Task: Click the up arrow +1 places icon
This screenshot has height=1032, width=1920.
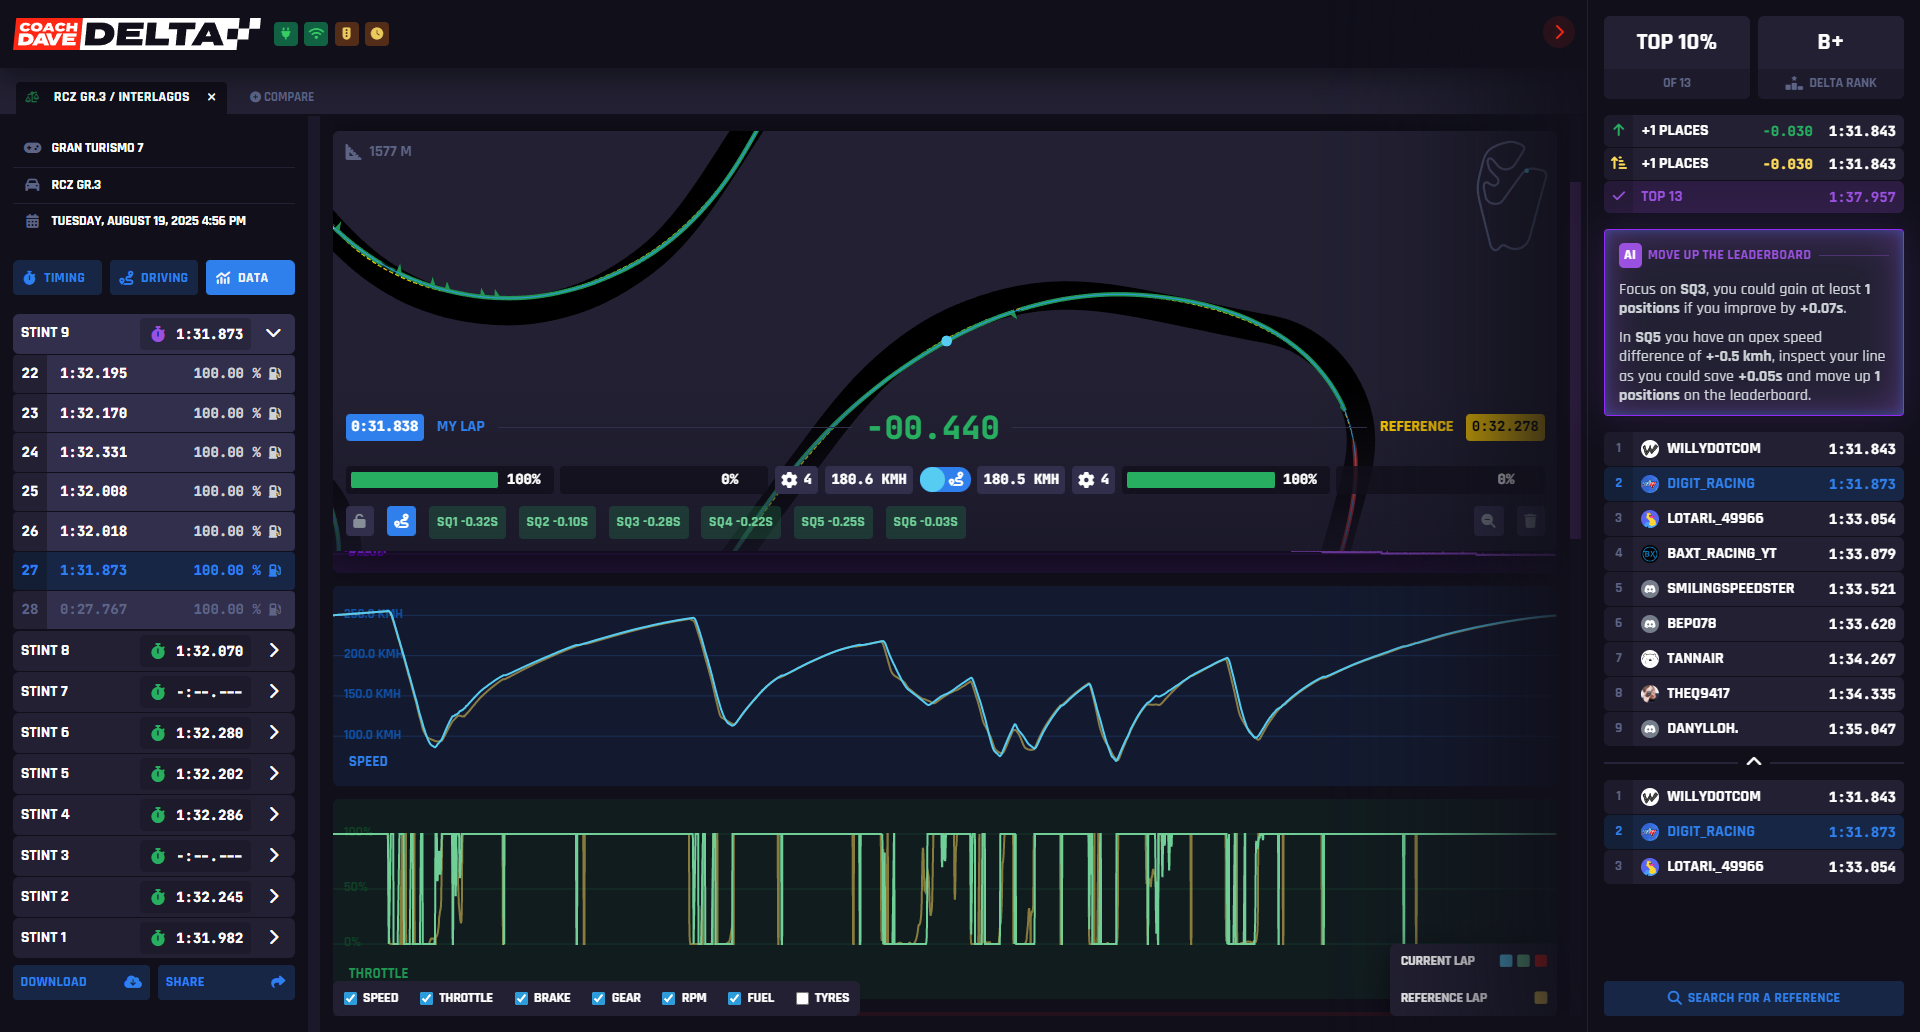Action: tap(1619, 130)
